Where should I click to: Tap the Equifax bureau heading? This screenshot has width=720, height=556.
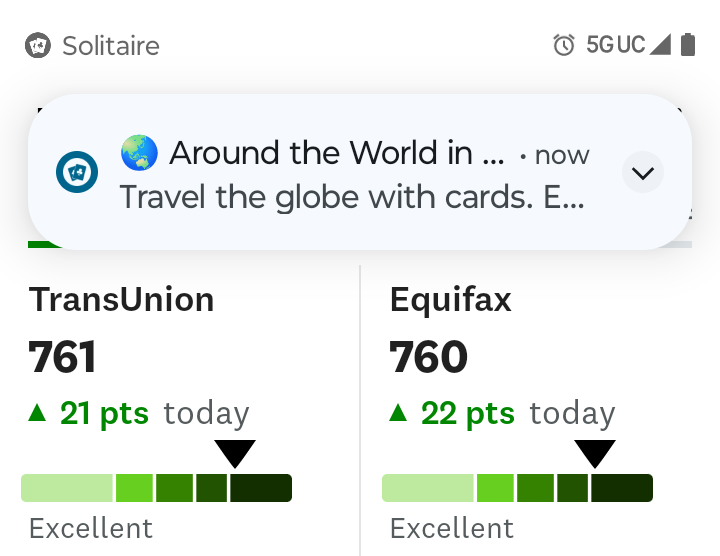click(451, 299)
